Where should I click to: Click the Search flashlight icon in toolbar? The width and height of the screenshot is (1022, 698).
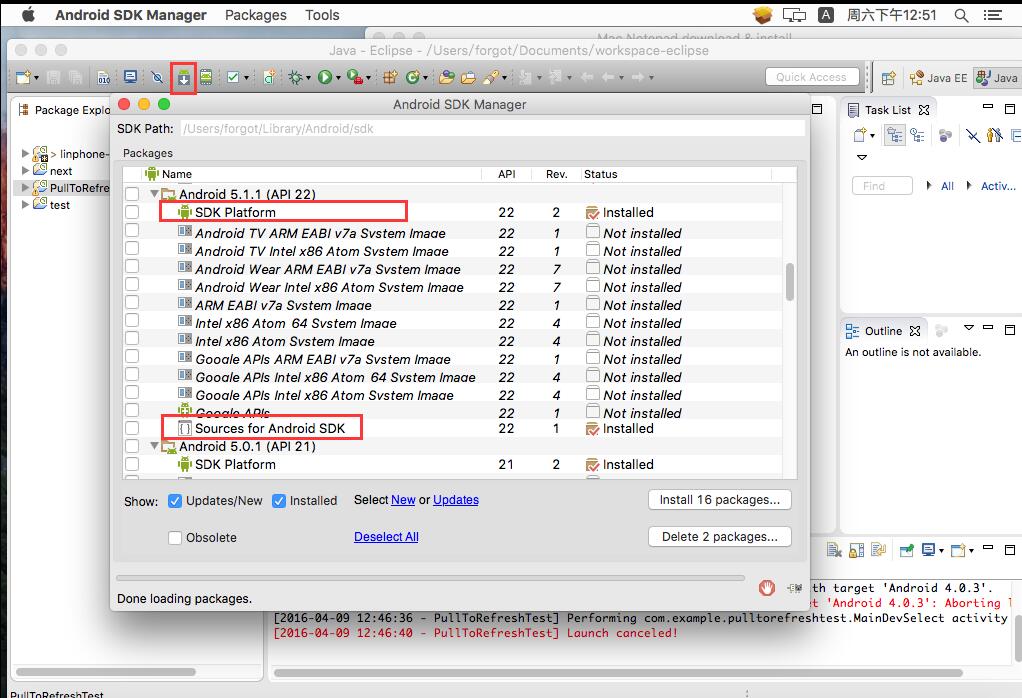491,78
